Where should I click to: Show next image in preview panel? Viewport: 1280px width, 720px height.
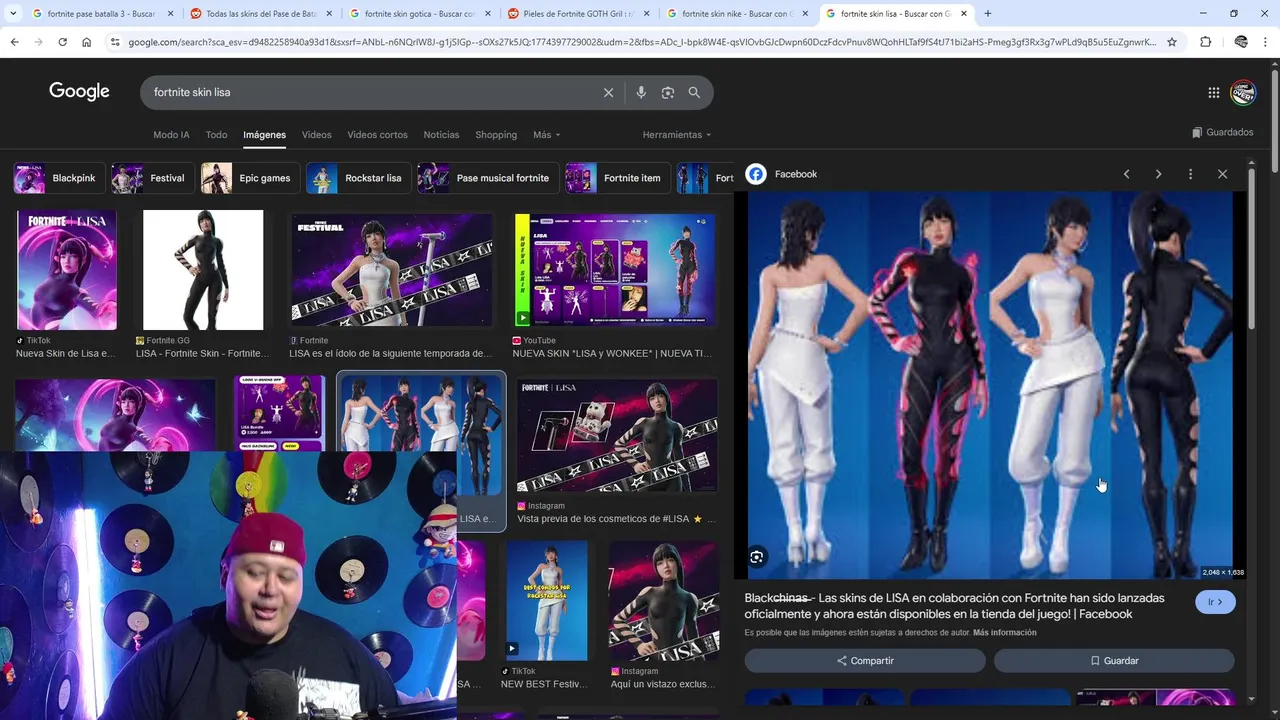[x=1158, y=174]
